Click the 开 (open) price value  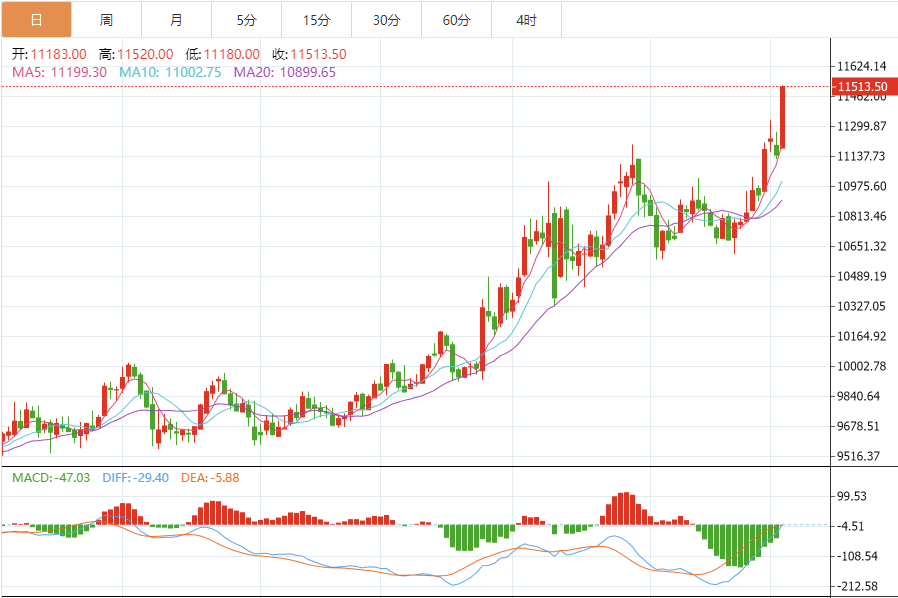[57, 54]
